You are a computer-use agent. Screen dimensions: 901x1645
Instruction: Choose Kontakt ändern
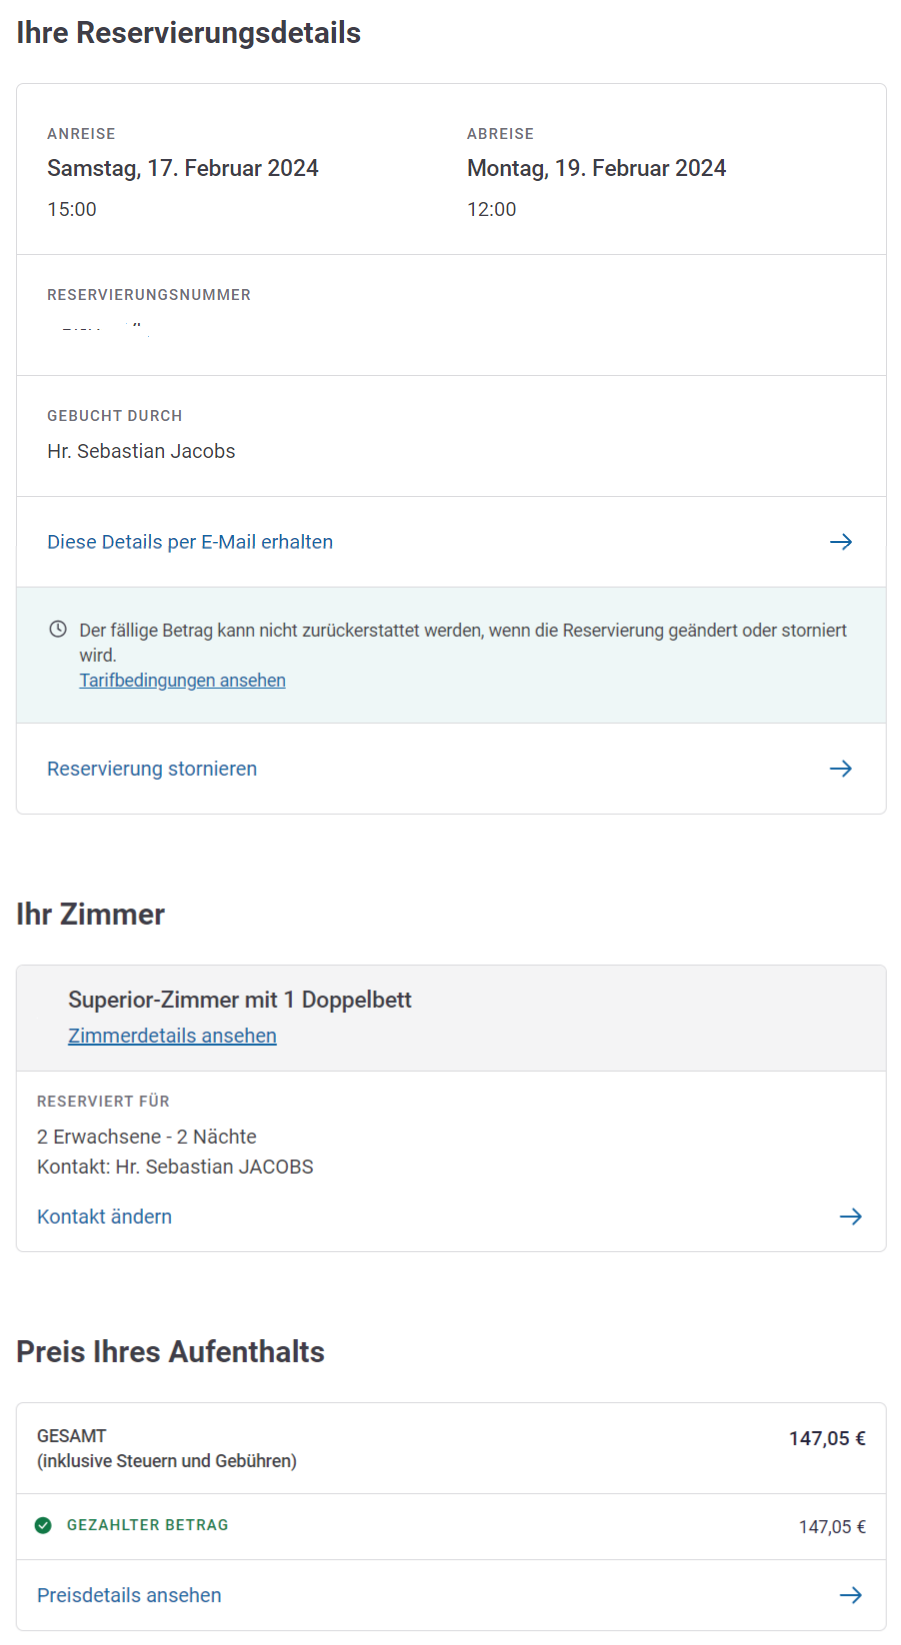pyautogui.click(x=104, y=1217)
